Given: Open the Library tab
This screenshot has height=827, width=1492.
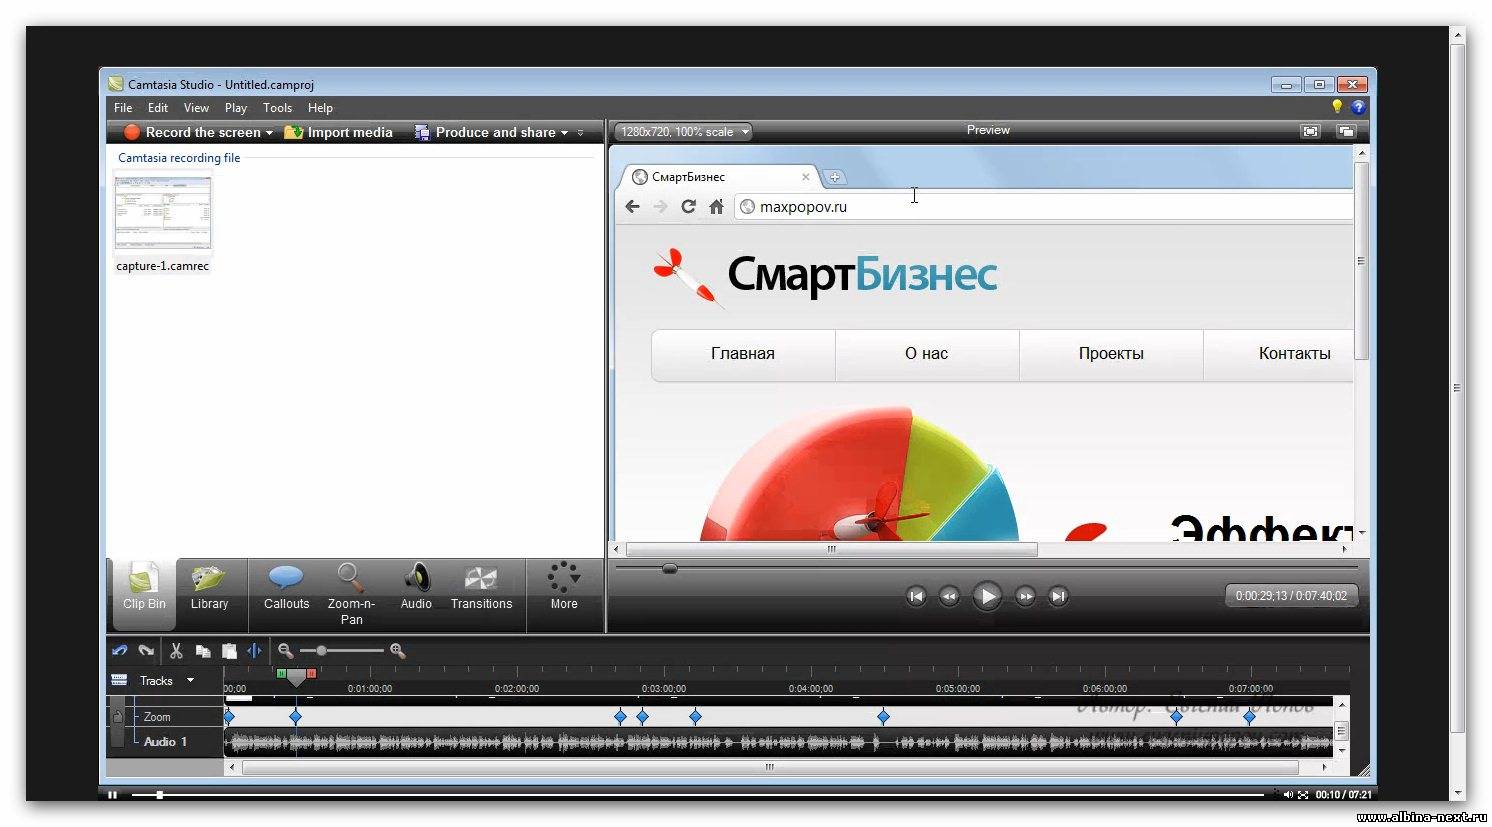Looking at the screenshot, I should pyautogui.click(x=209, y=588).
